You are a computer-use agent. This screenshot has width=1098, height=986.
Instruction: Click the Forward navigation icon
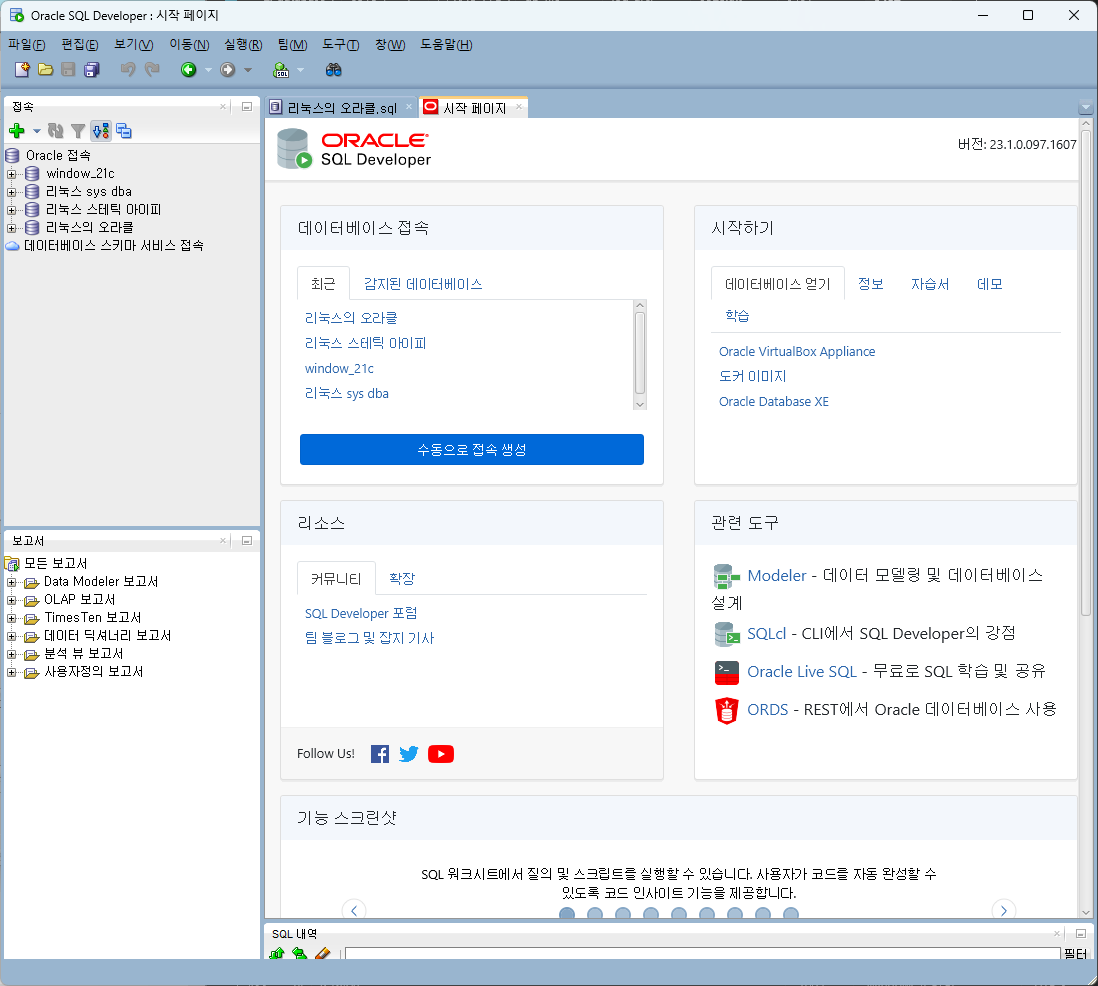[x=228, y=69]
